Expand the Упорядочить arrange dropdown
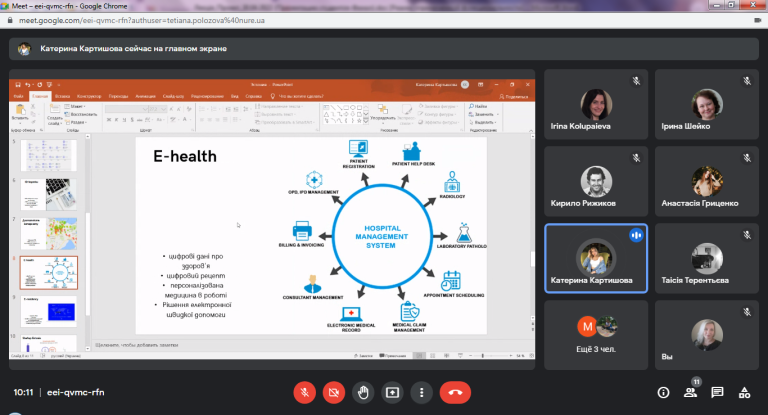Image resolution: width=768 pixels, height=415 pixels. (383, 113)
